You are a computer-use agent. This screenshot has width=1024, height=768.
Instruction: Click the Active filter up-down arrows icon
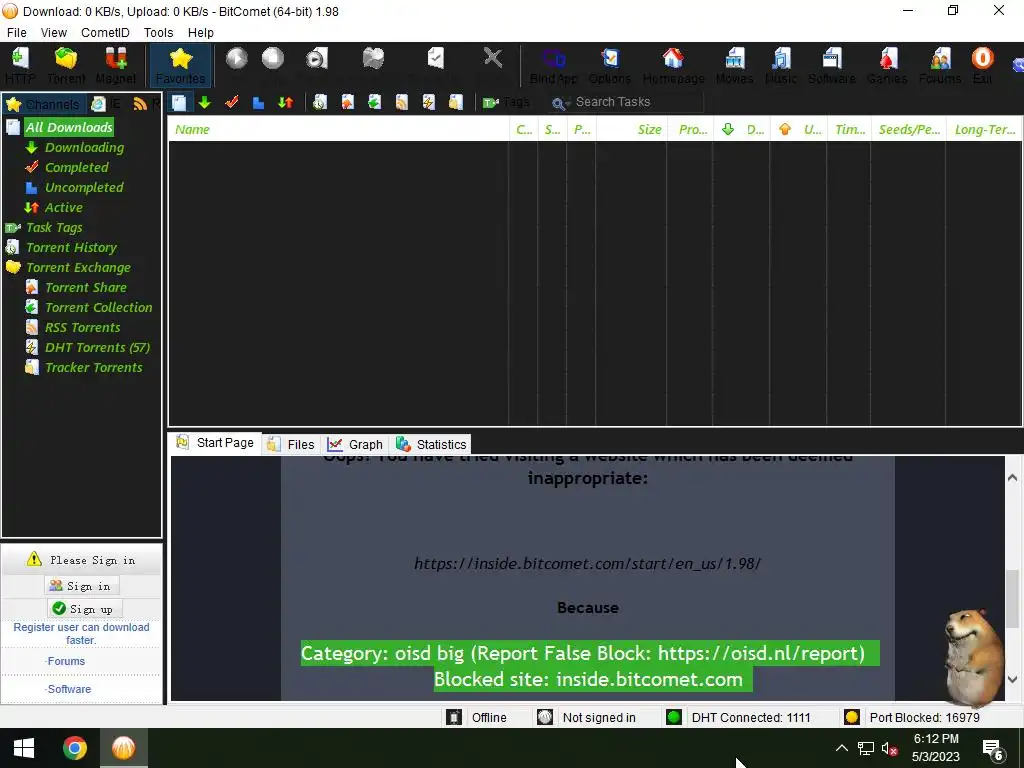[x=285, y=103]
